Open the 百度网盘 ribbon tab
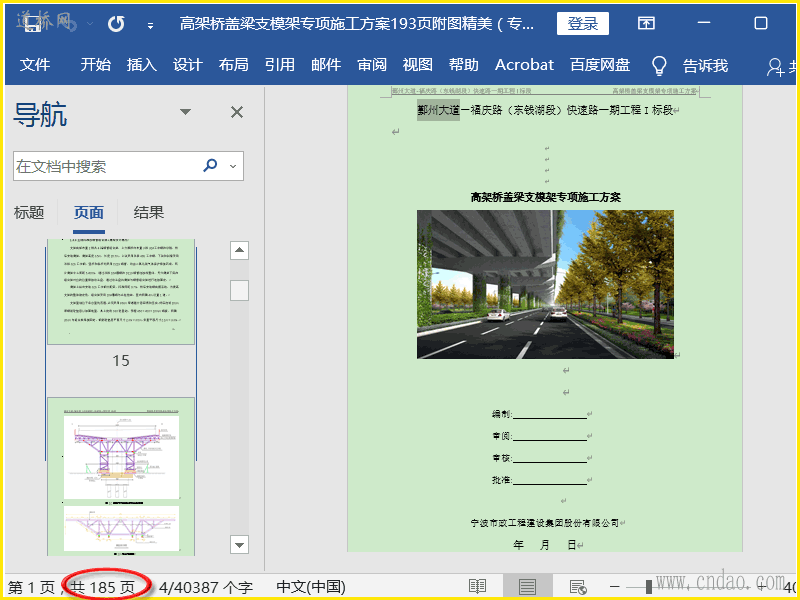This screenshot has width=800, height=600. click(600, 65)
